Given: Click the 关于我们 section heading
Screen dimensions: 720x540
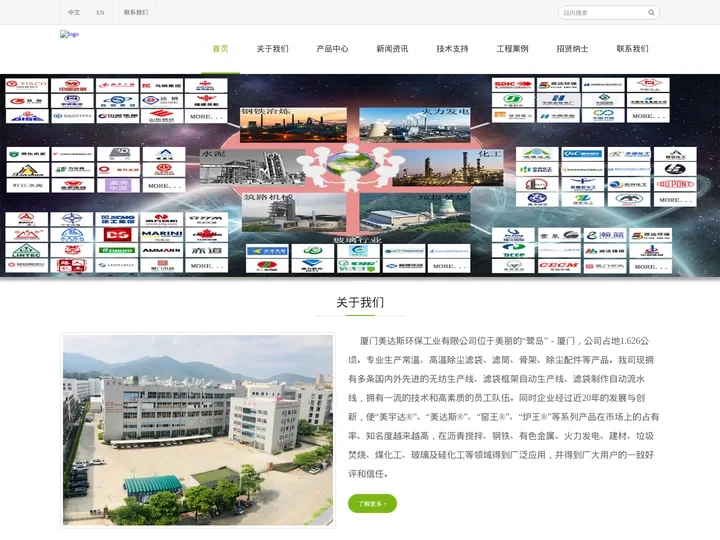Looking at the screenshot, I should pos(360,302).
